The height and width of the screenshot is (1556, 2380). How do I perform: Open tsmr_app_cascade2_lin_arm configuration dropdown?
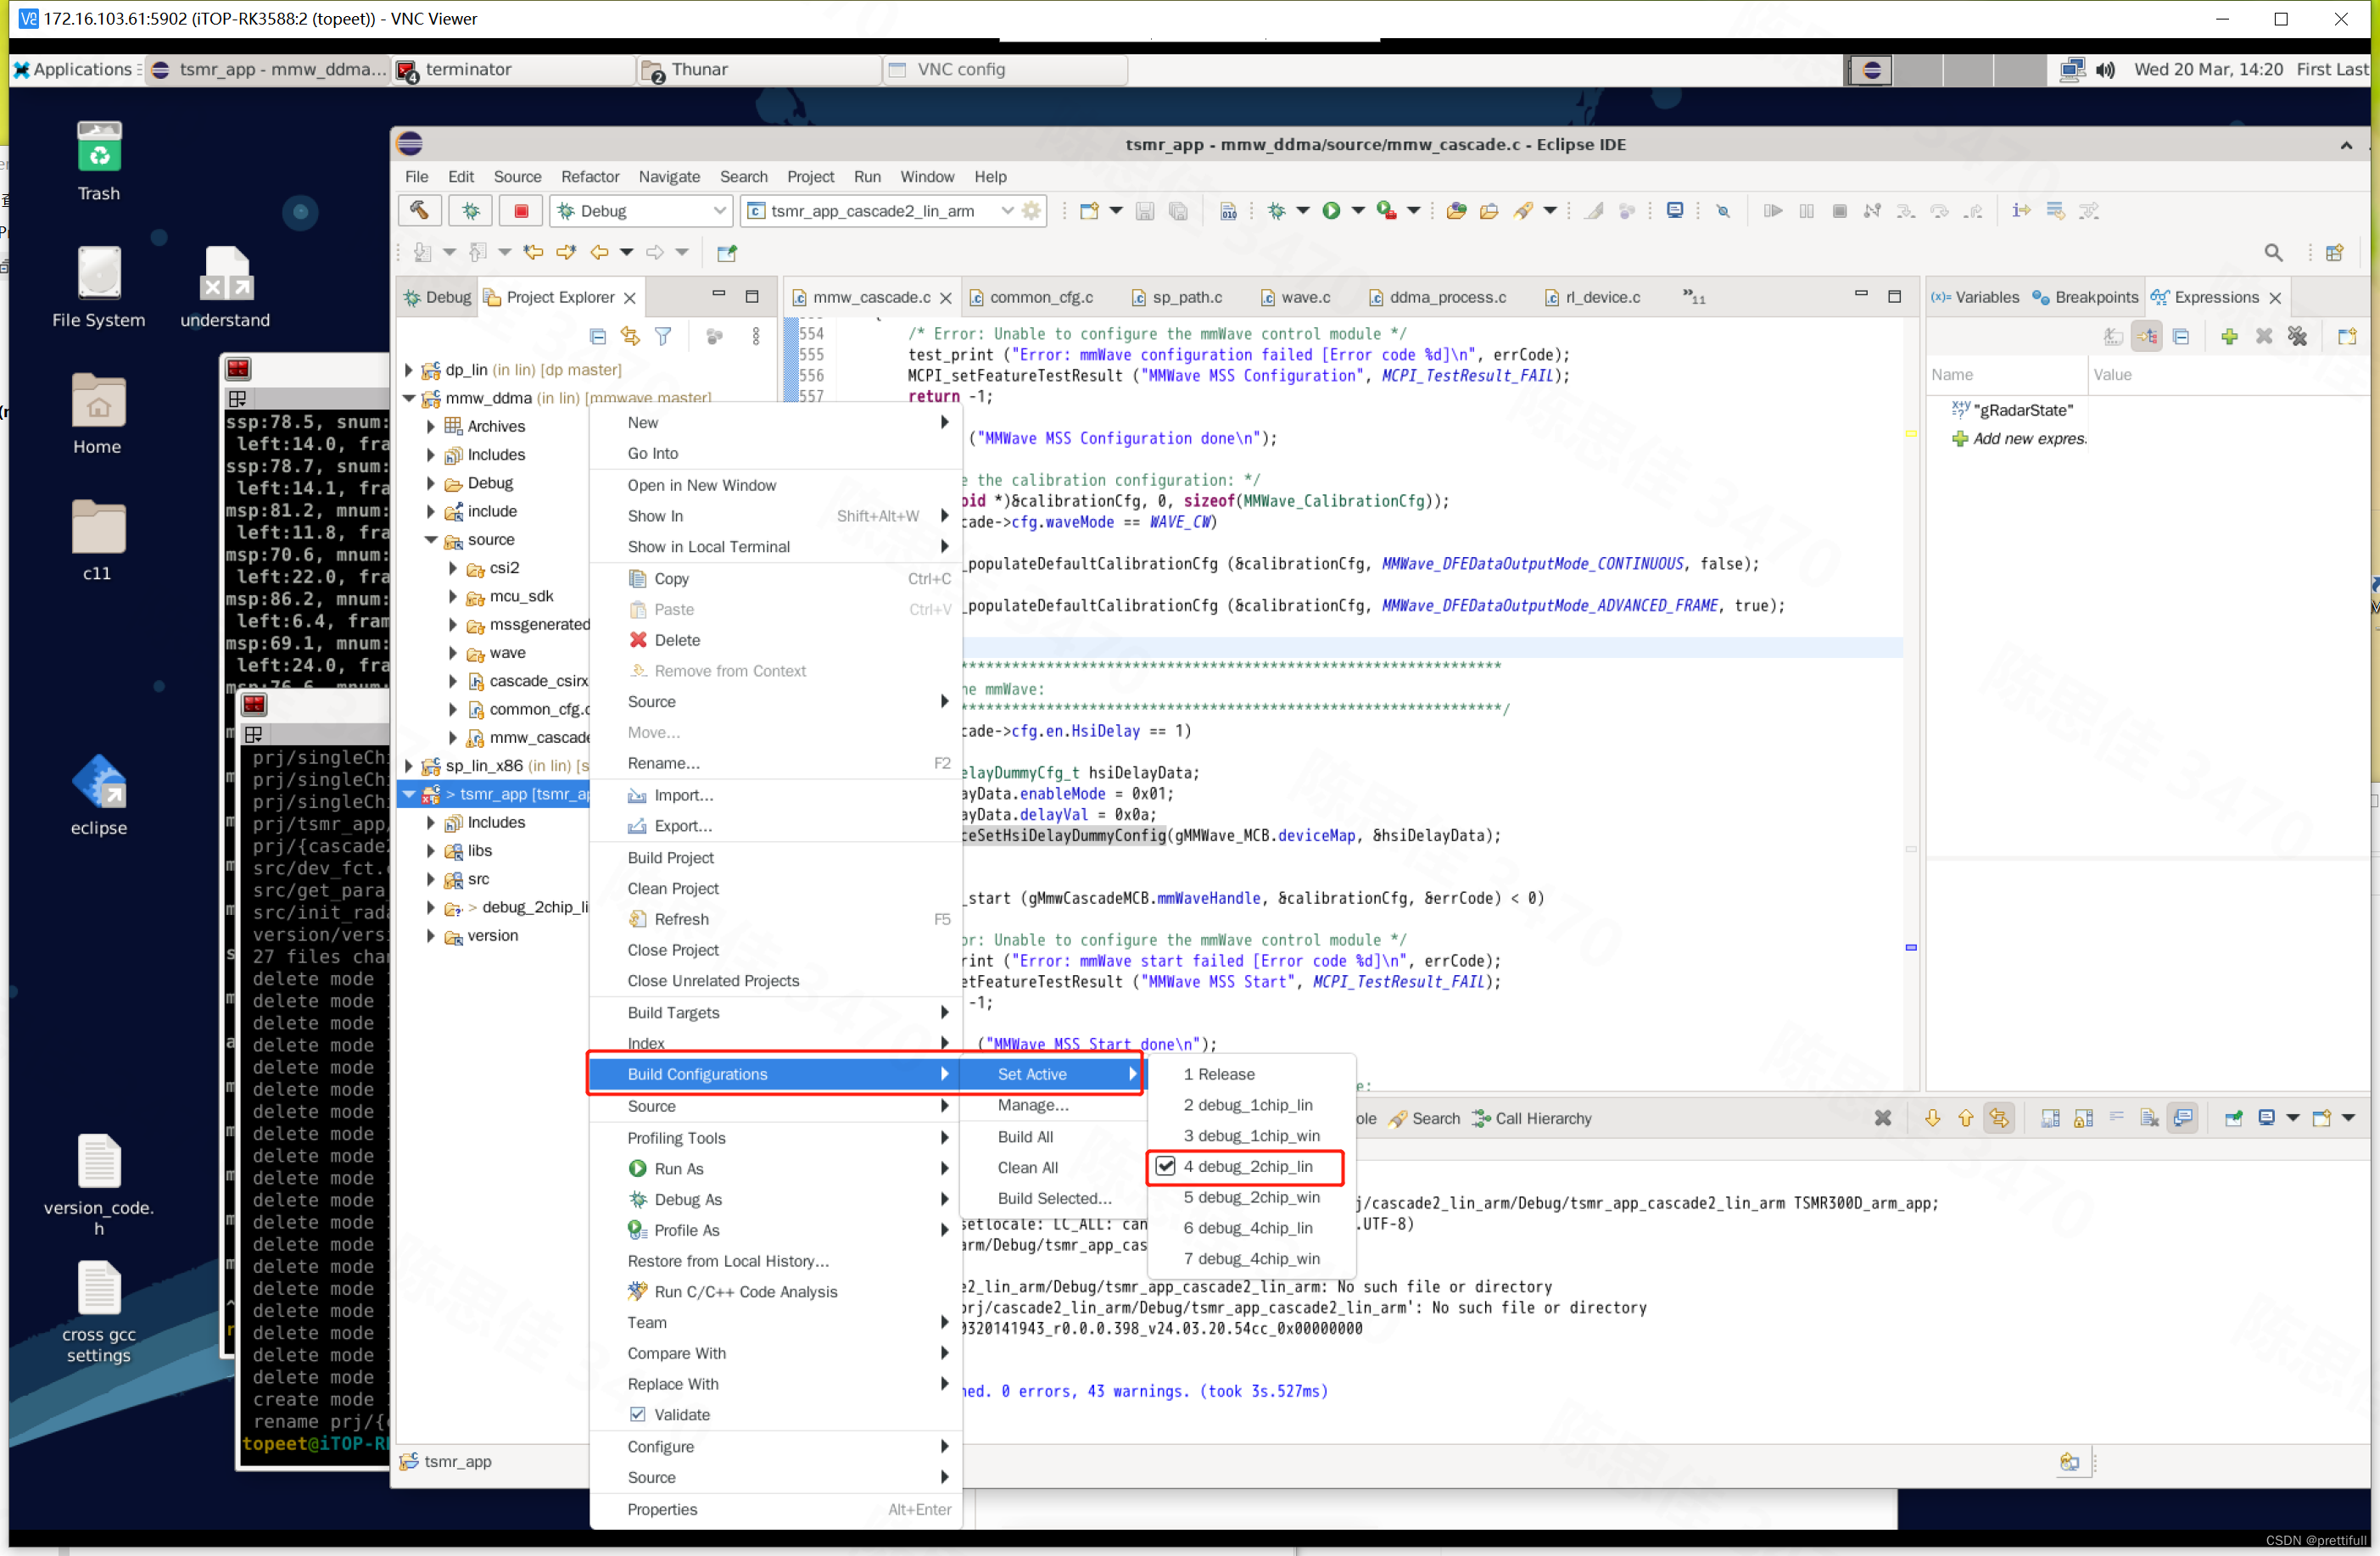click(1007, 211)
